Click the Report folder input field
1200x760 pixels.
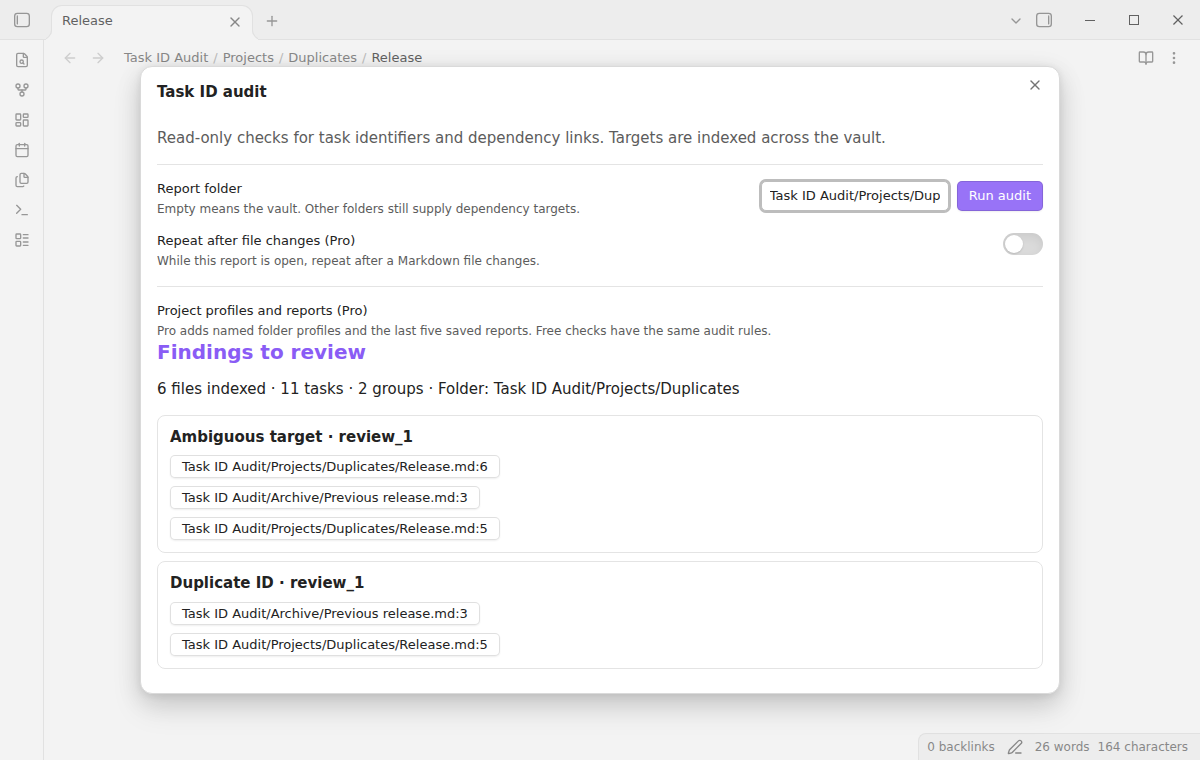855,196
